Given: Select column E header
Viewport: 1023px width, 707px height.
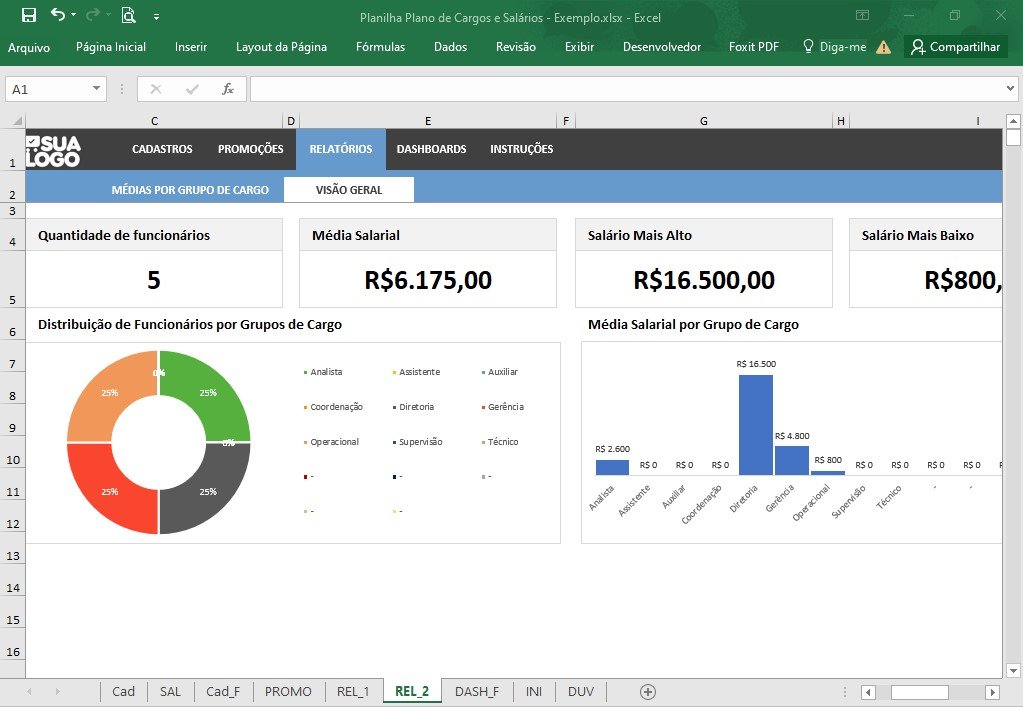Looking at the screenshot, I should click(x=428, y=121).
